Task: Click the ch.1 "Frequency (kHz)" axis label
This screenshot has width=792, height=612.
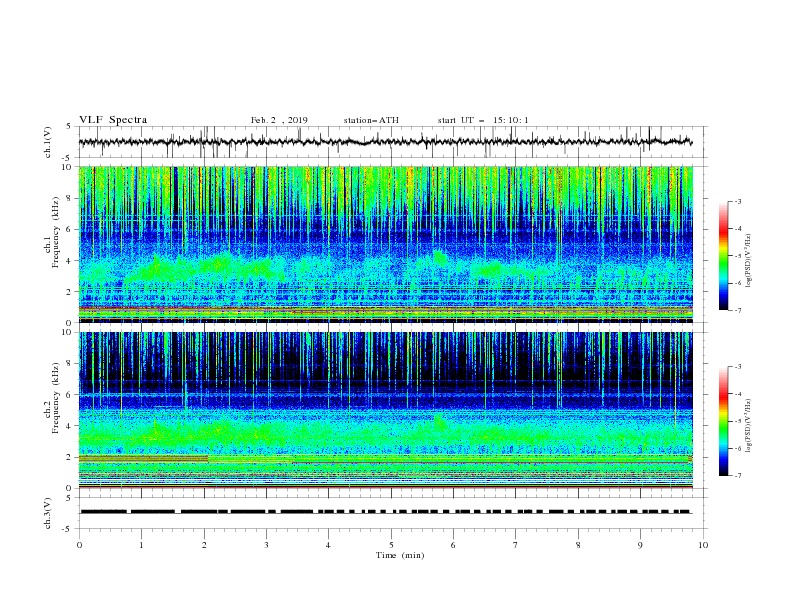Action: (x=56, y=234)
